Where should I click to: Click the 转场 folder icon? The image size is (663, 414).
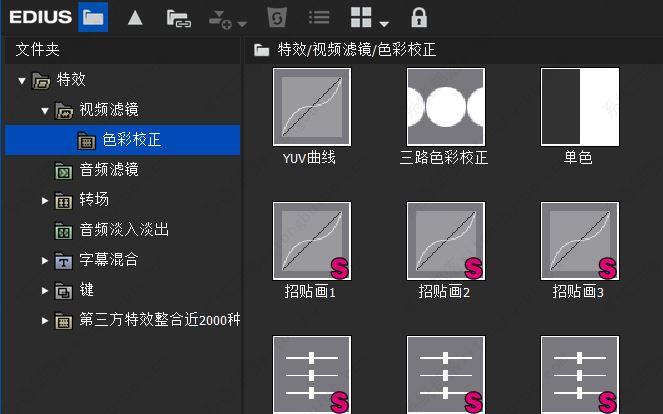click(63, 201)
